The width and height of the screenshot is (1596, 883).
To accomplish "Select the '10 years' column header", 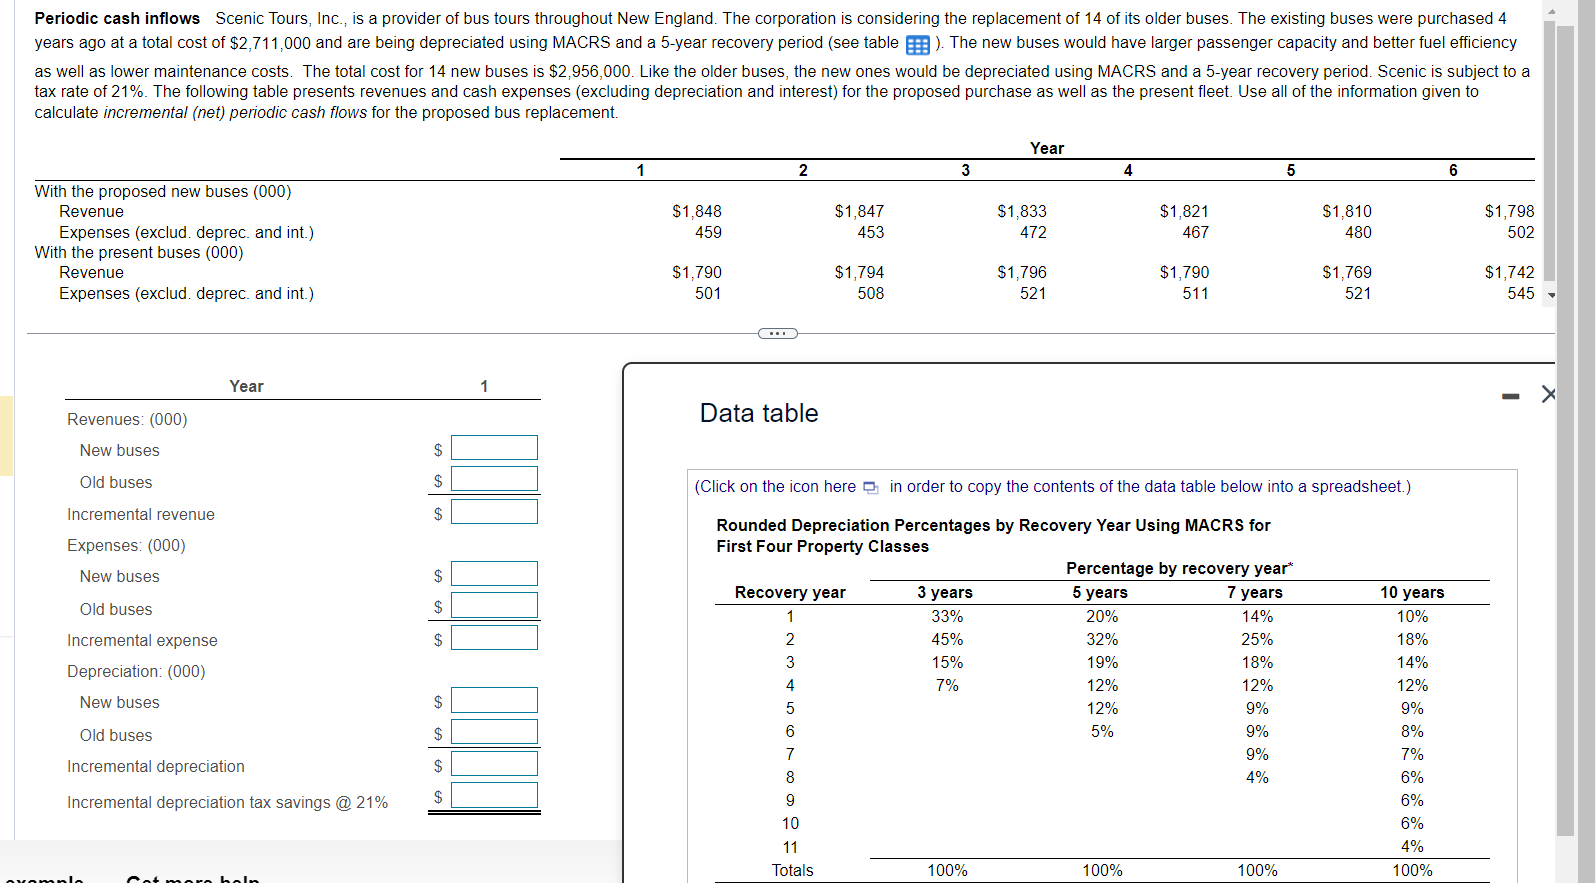I will [x=1412, y=593].
